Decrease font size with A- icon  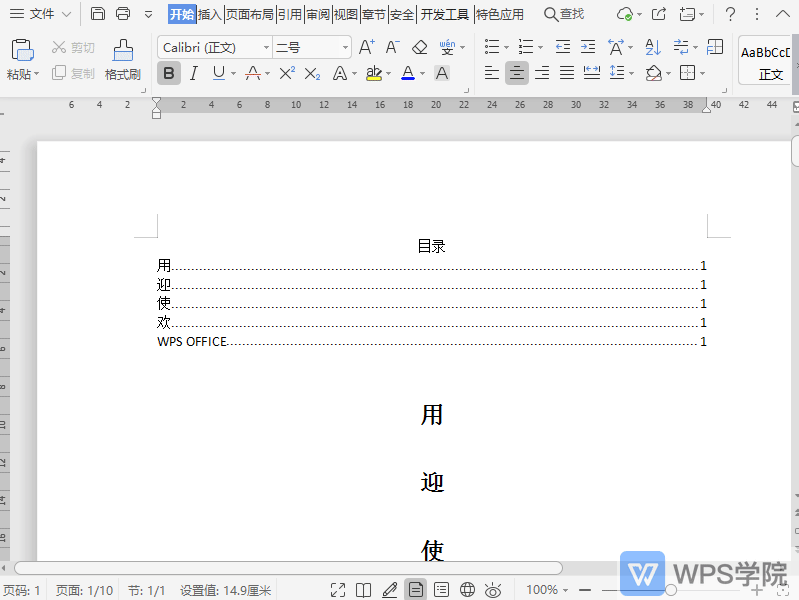tap(392, 47)
